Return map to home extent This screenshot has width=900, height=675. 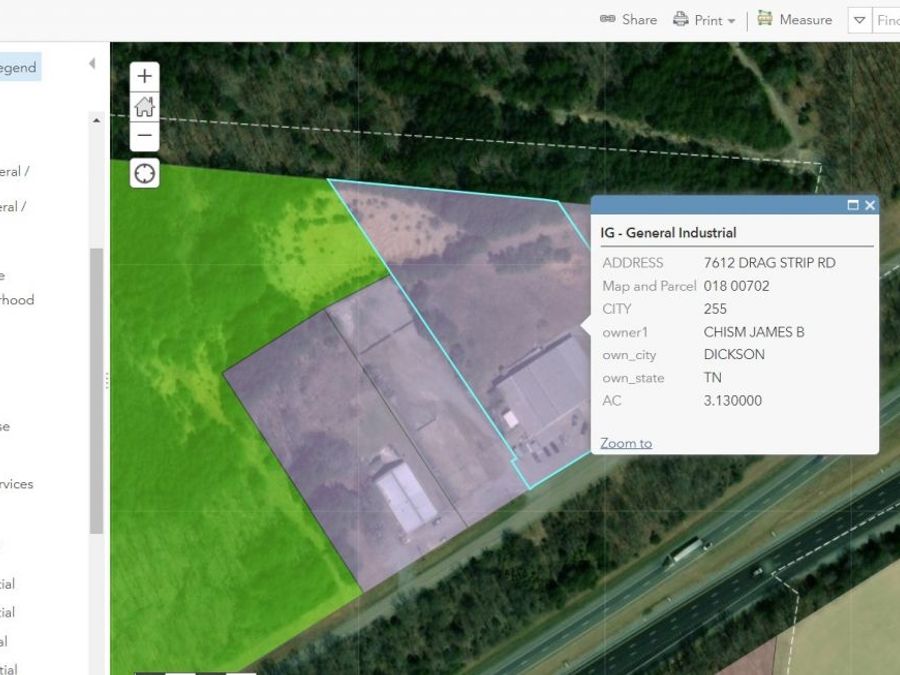145,106
